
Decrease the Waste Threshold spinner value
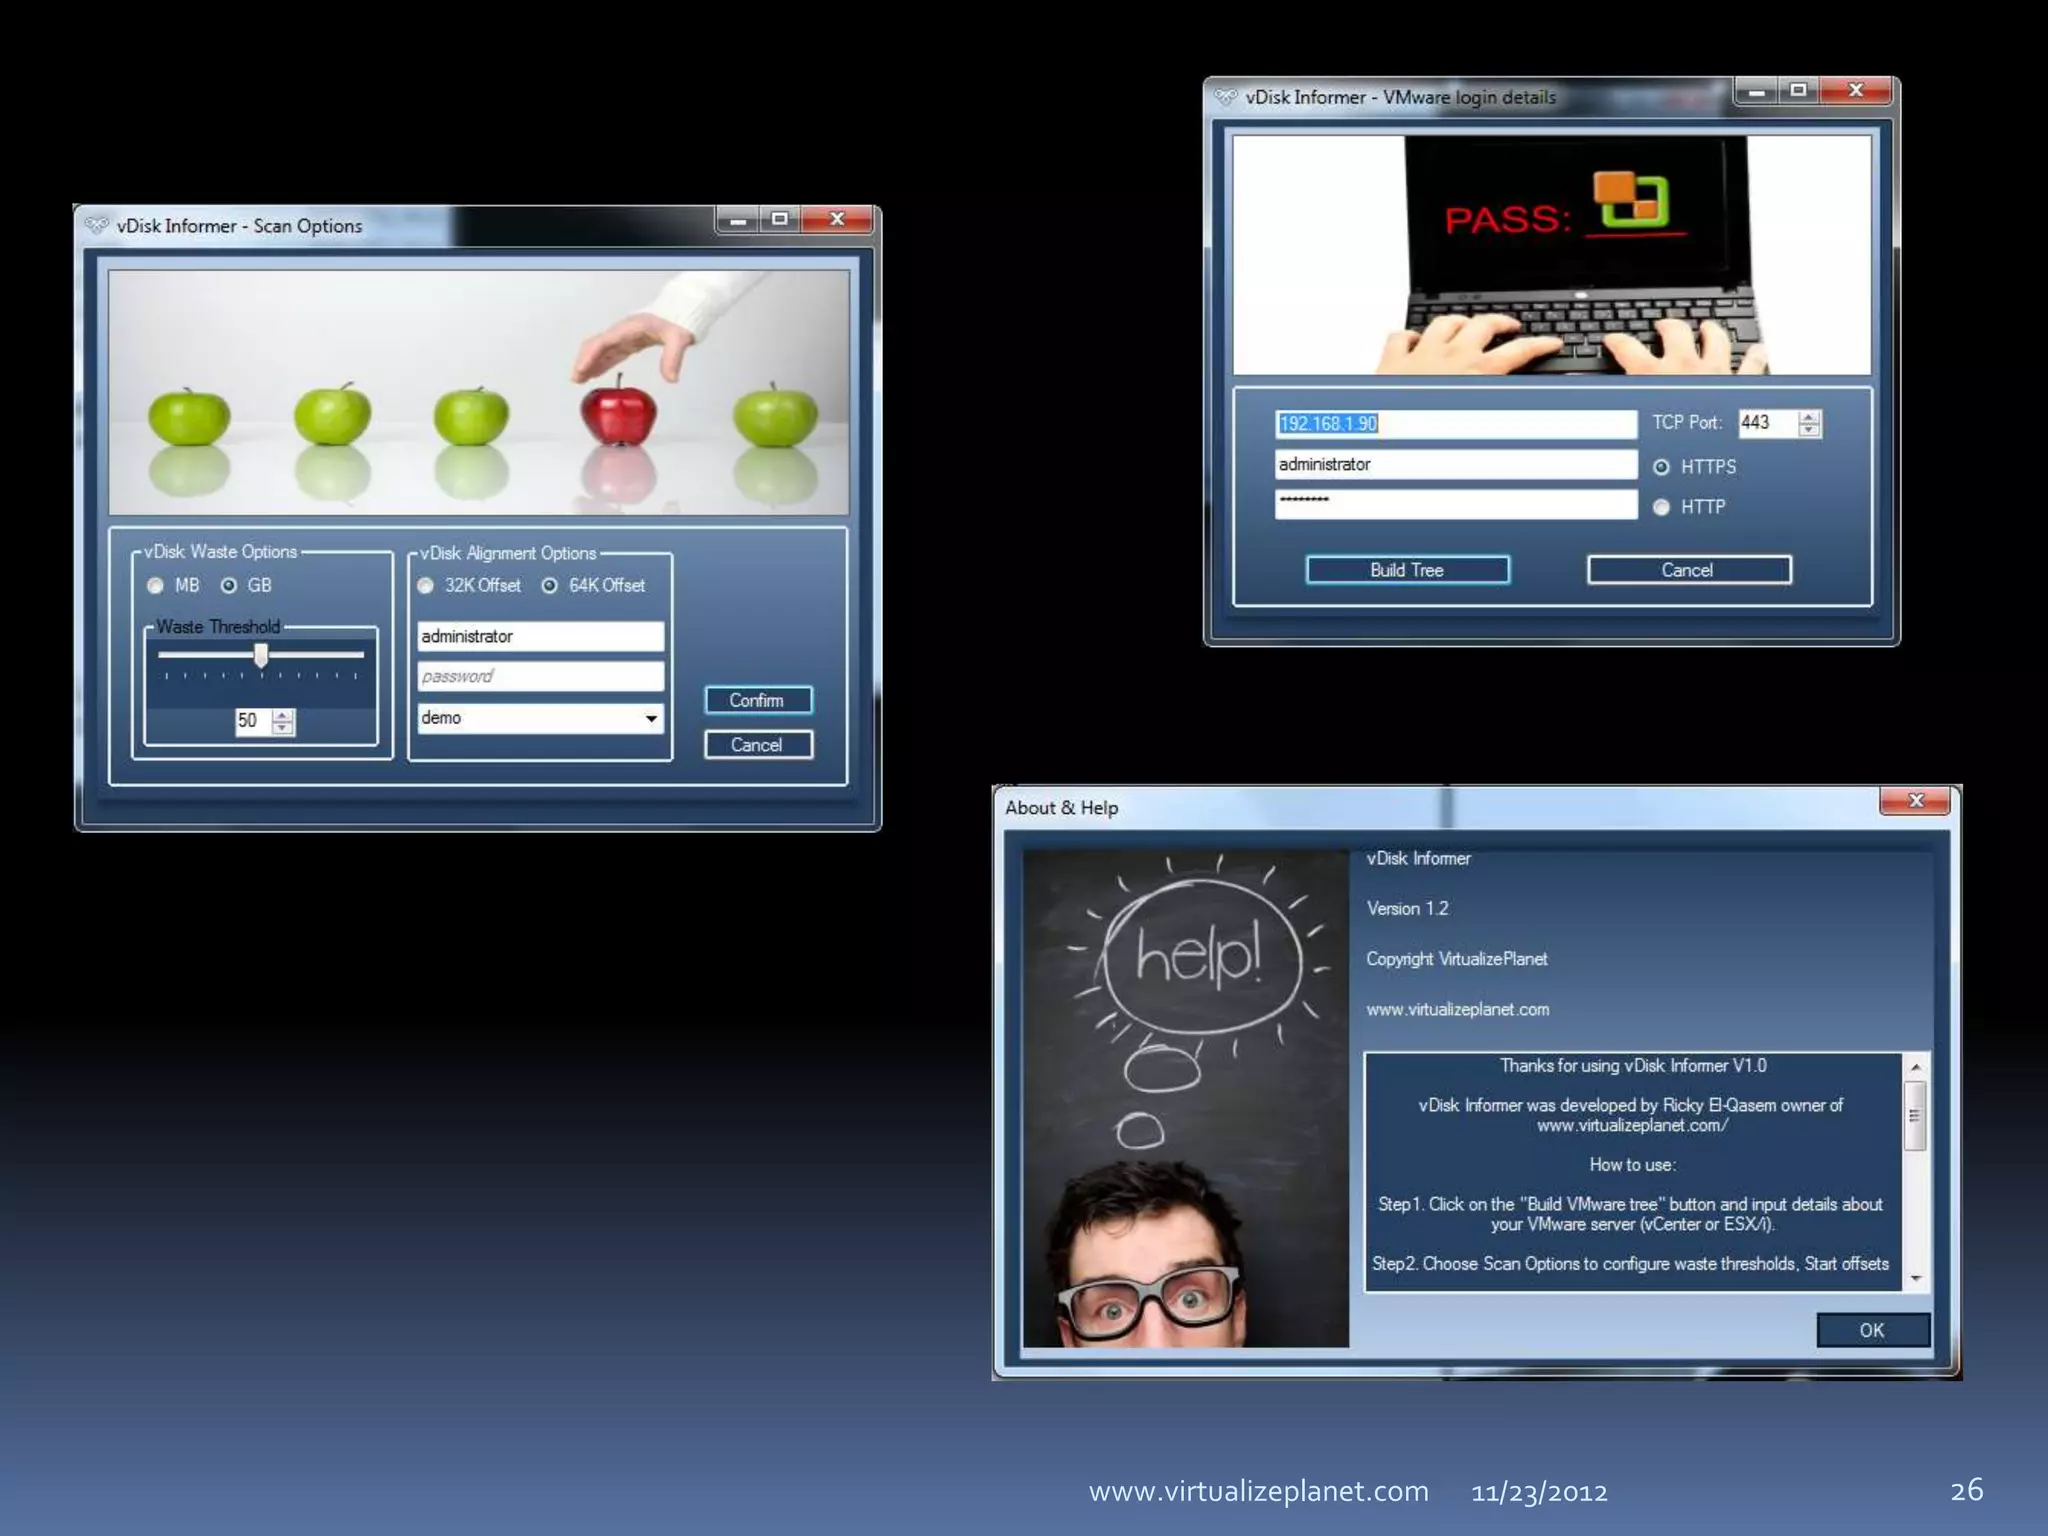tap(284, 728)
